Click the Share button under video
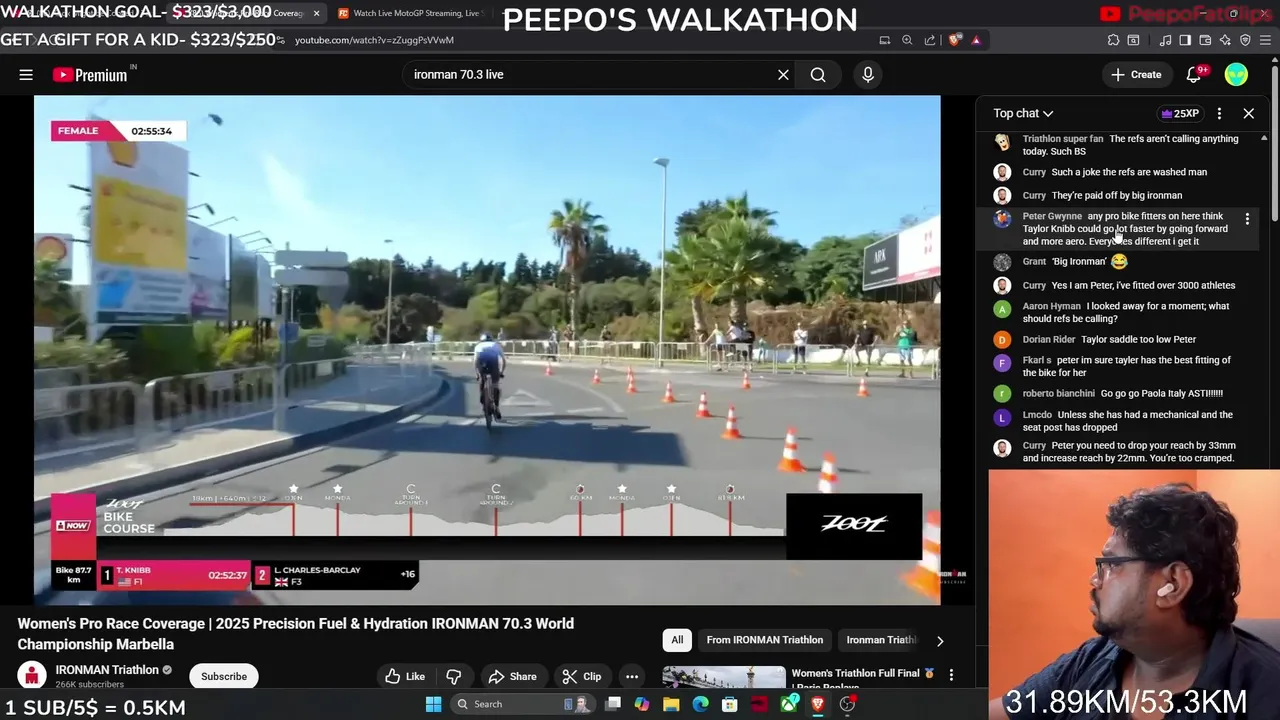The height and width of the screenshot is (720, 1280). [512, 676]
